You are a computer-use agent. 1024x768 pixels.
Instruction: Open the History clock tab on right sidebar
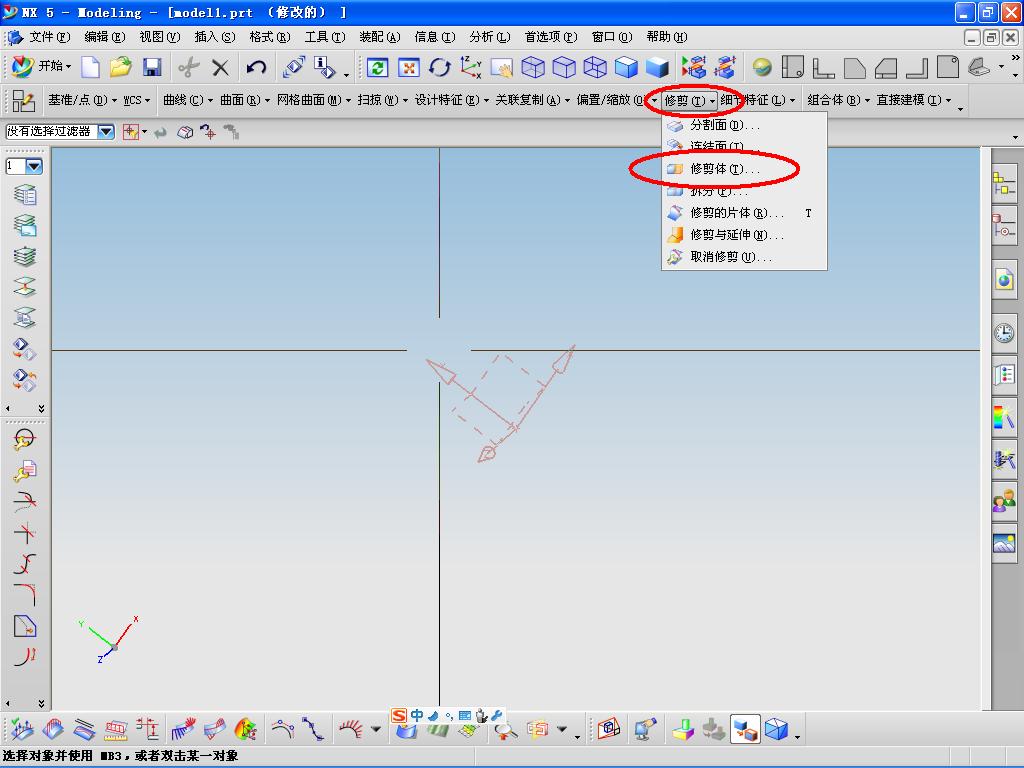(x=1004, y=332)
